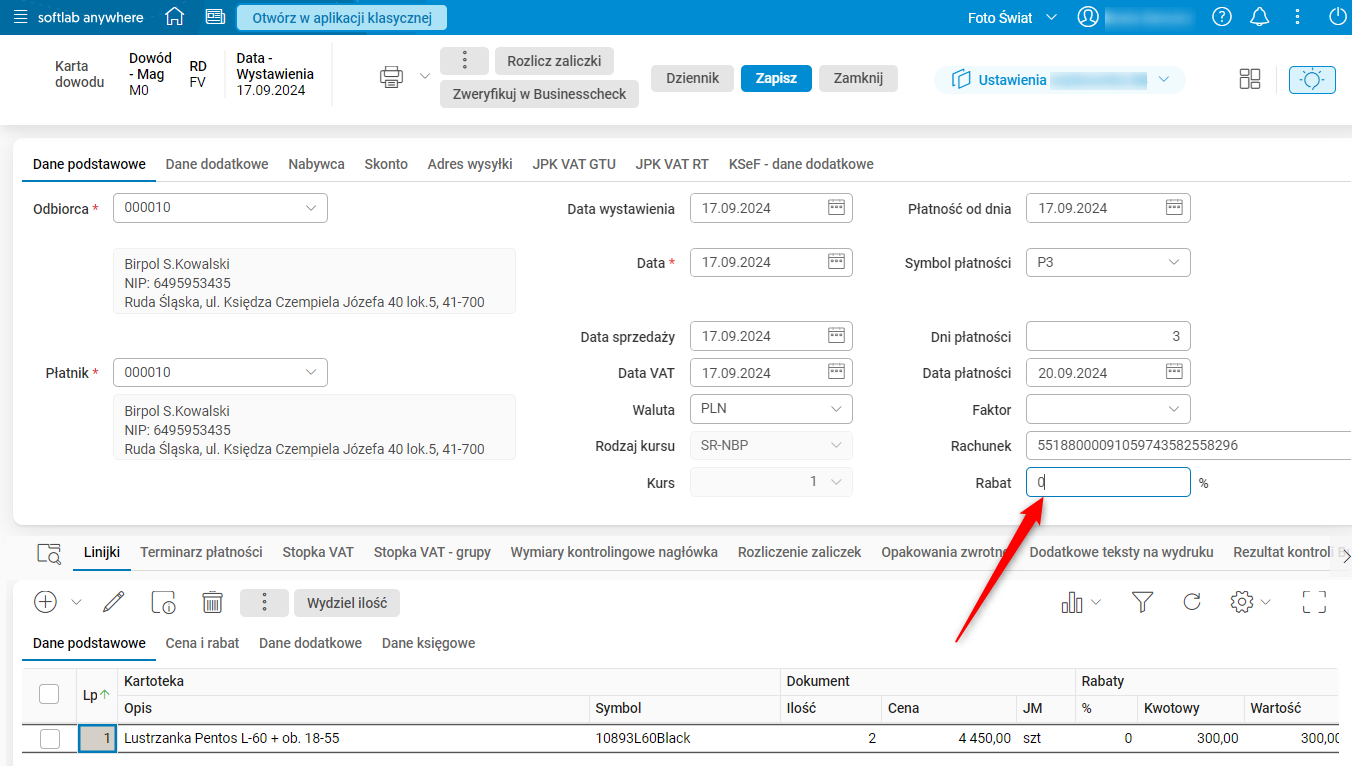Open the desktop list icon beside home

click(215, 17)
